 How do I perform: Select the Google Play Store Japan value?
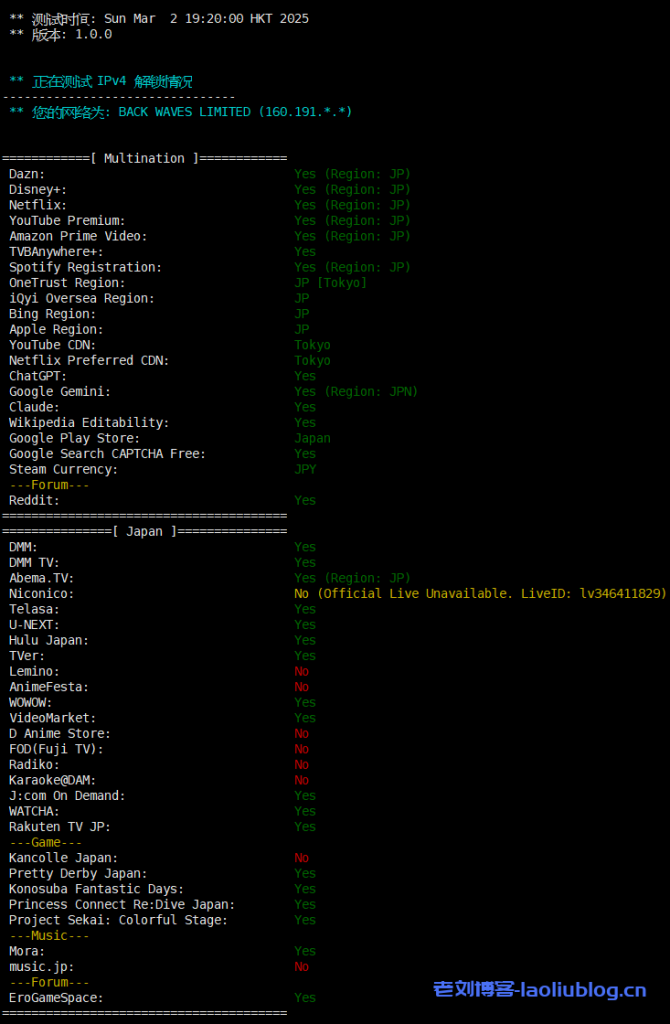coord(312,438)
